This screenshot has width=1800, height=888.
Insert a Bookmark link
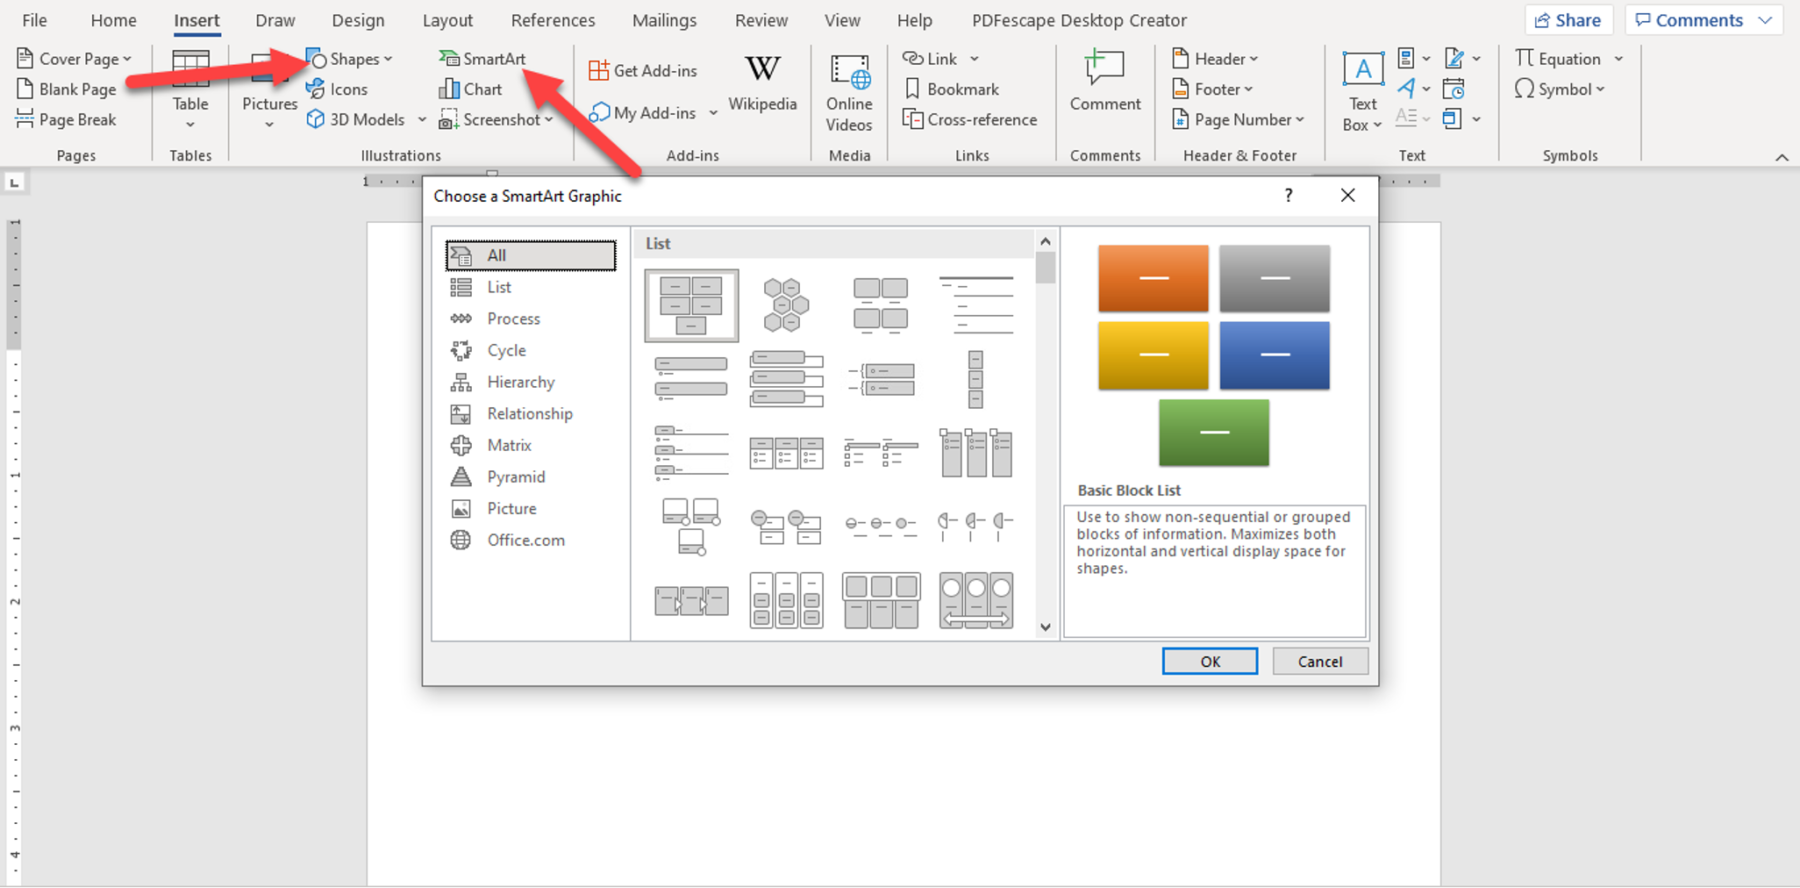(x=951, y=90)
